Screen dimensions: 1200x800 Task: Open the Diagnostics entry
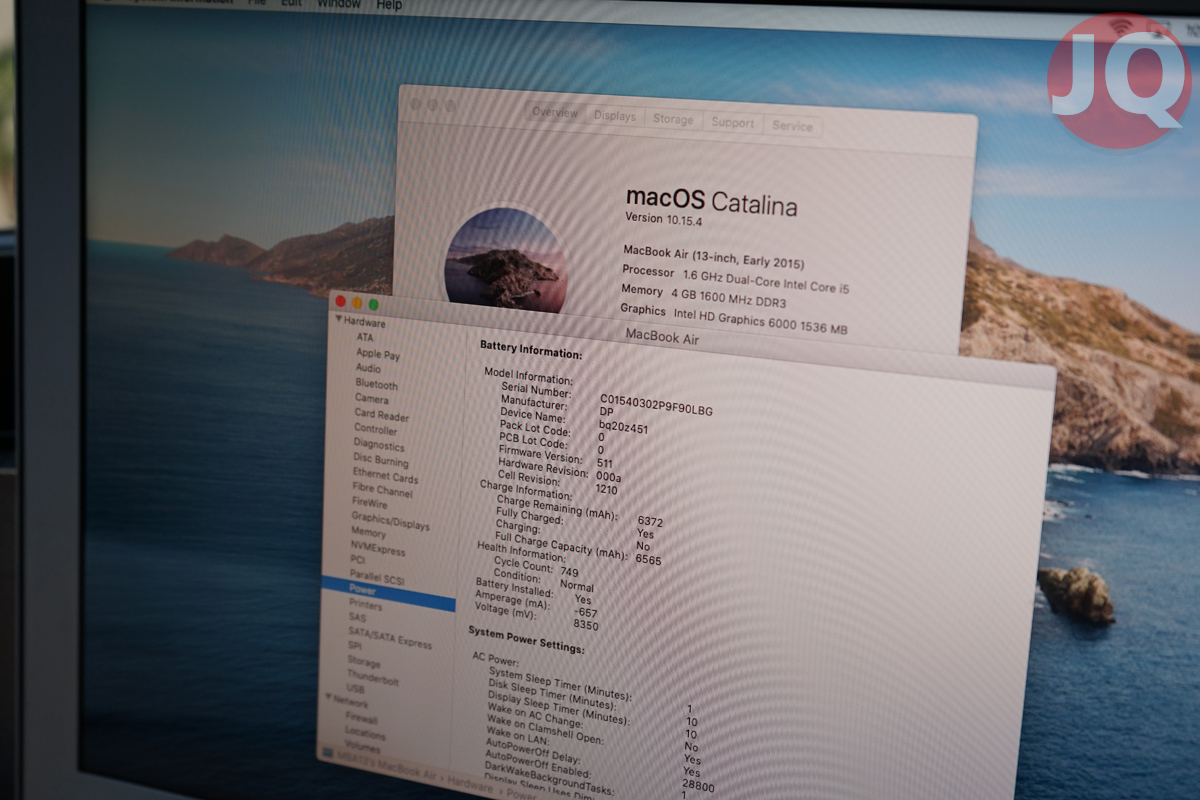(378, 445)
